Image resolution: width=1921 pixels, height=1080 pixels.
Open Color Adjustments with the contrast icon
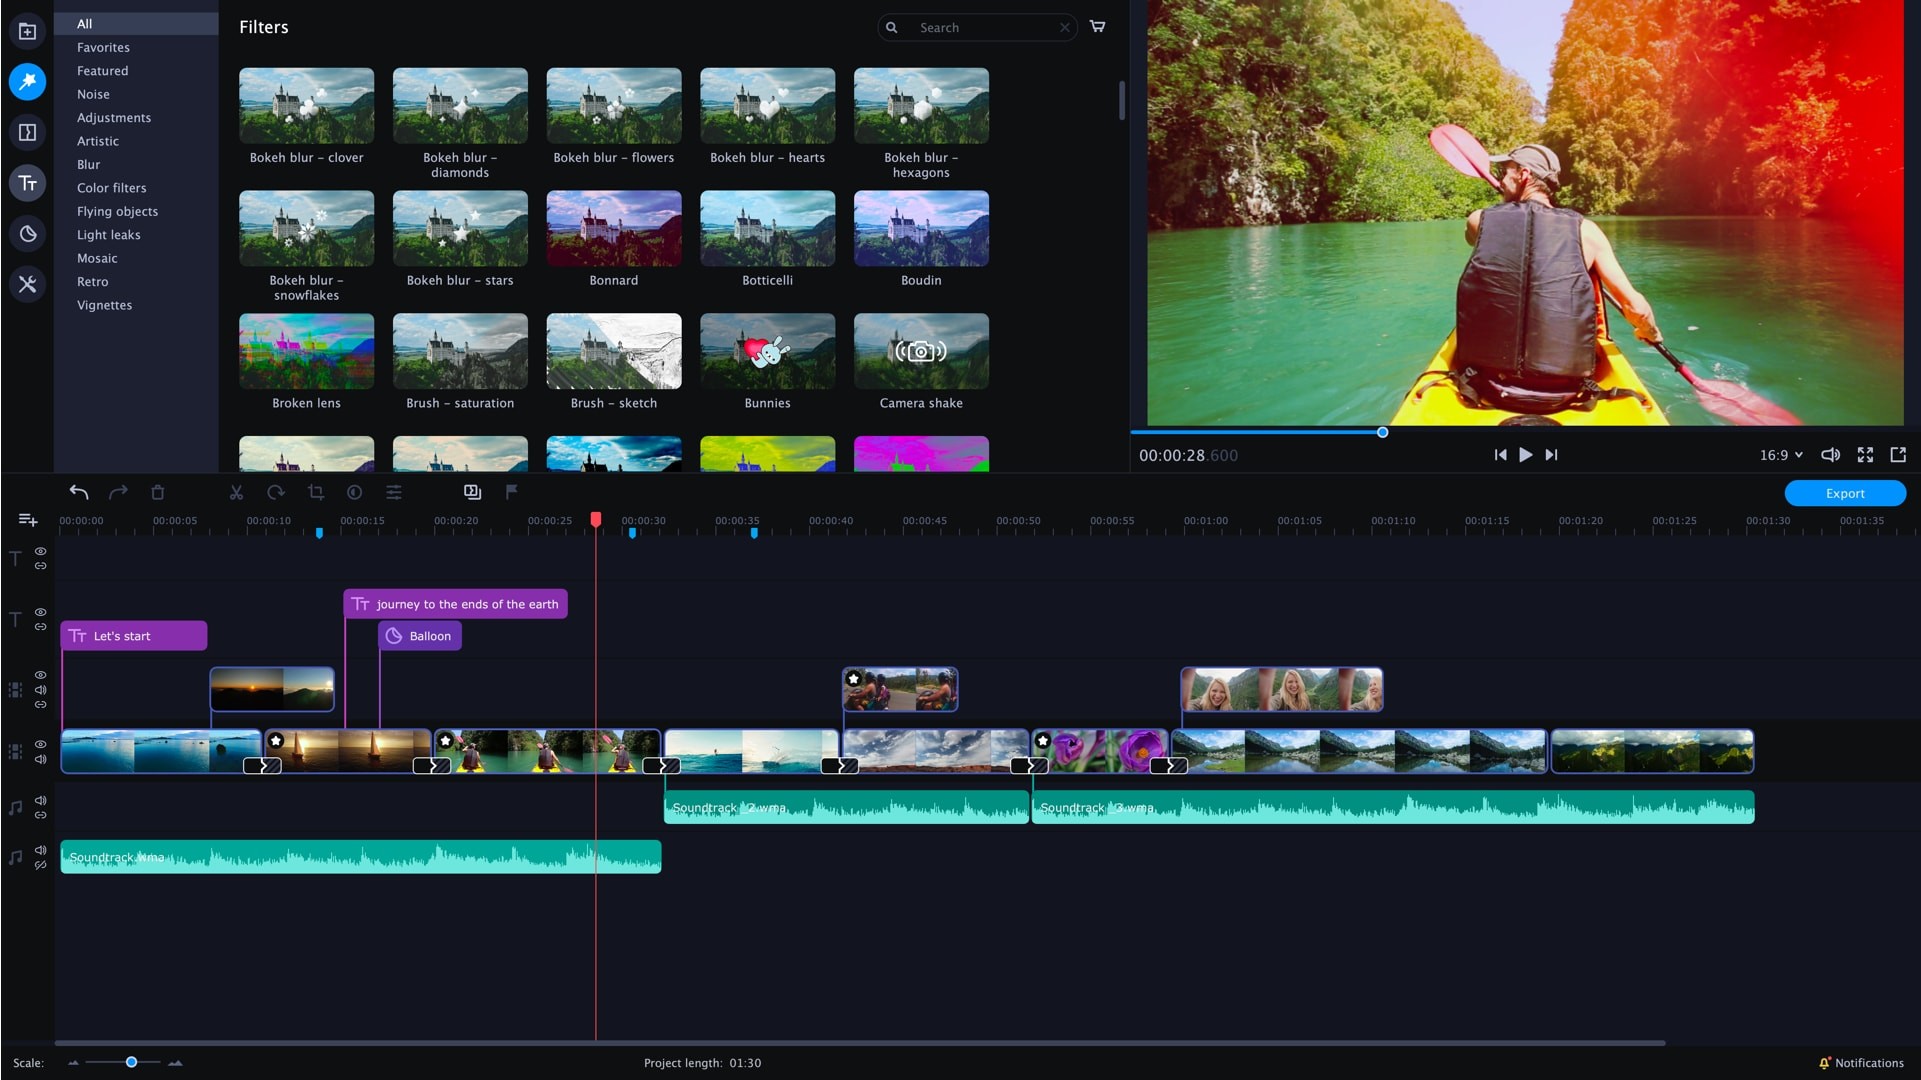click(354, 492)
